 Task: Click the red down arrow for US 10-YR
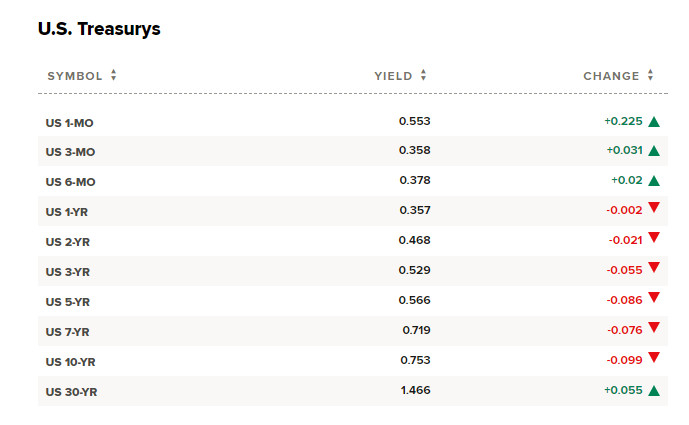[x=654, y=358]
